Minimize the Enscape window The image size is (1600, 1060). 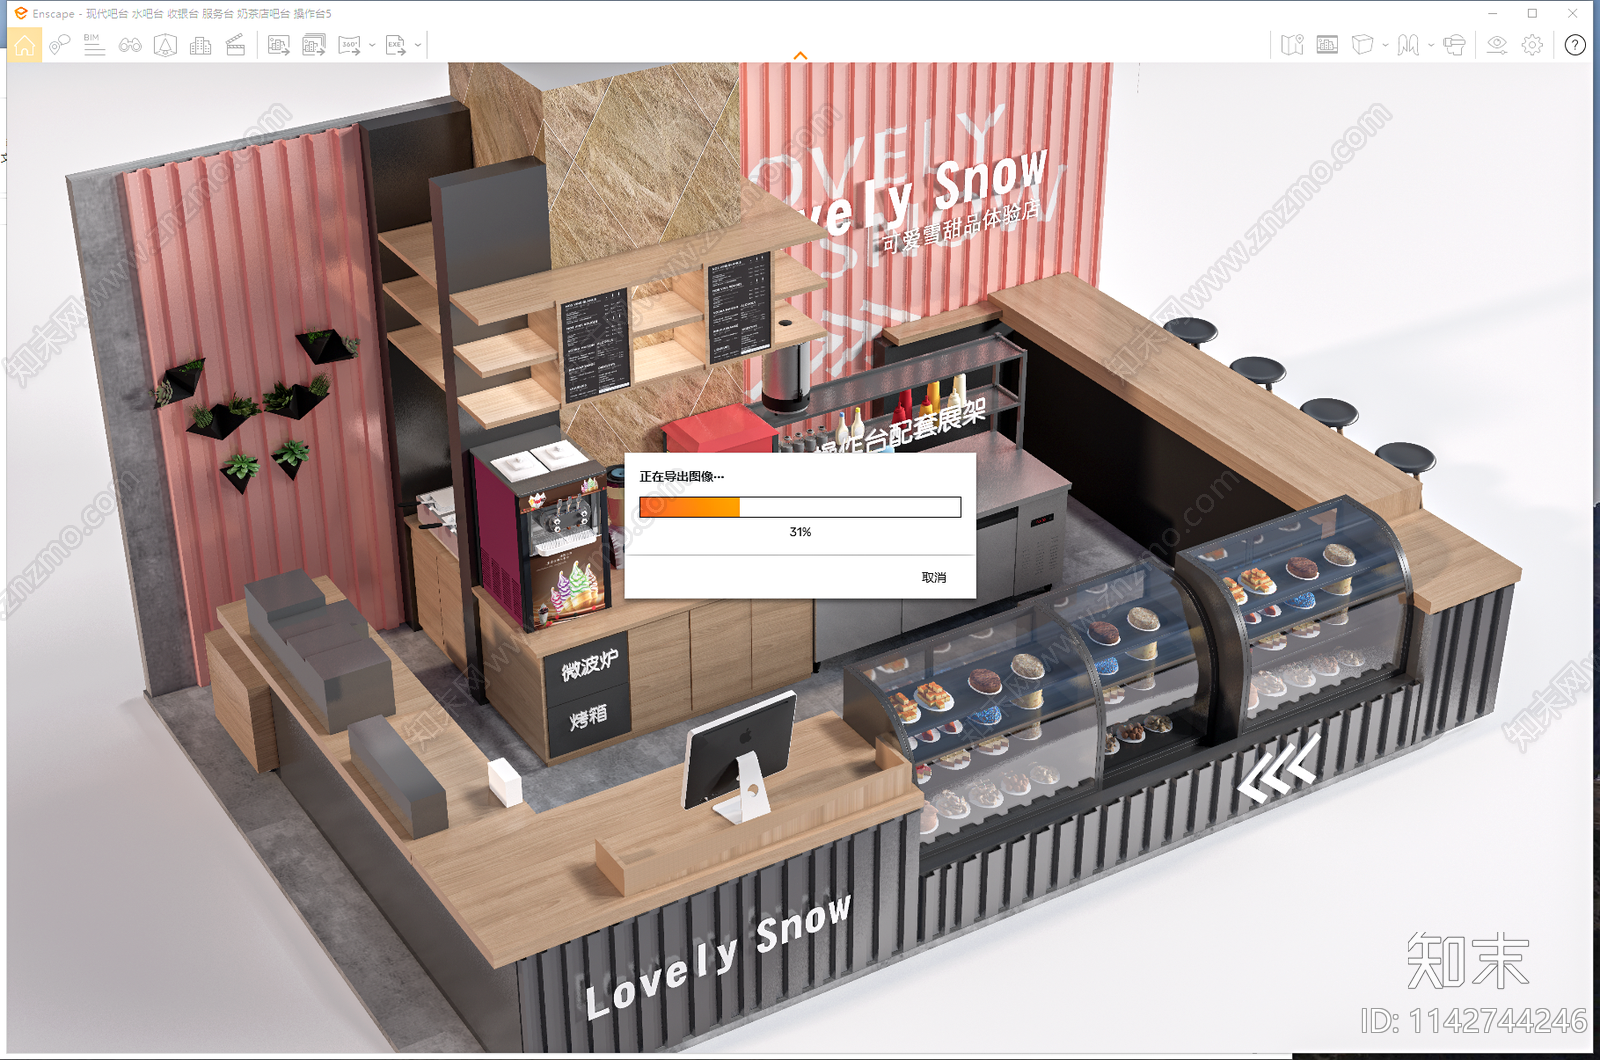[x=1492, y=13]
